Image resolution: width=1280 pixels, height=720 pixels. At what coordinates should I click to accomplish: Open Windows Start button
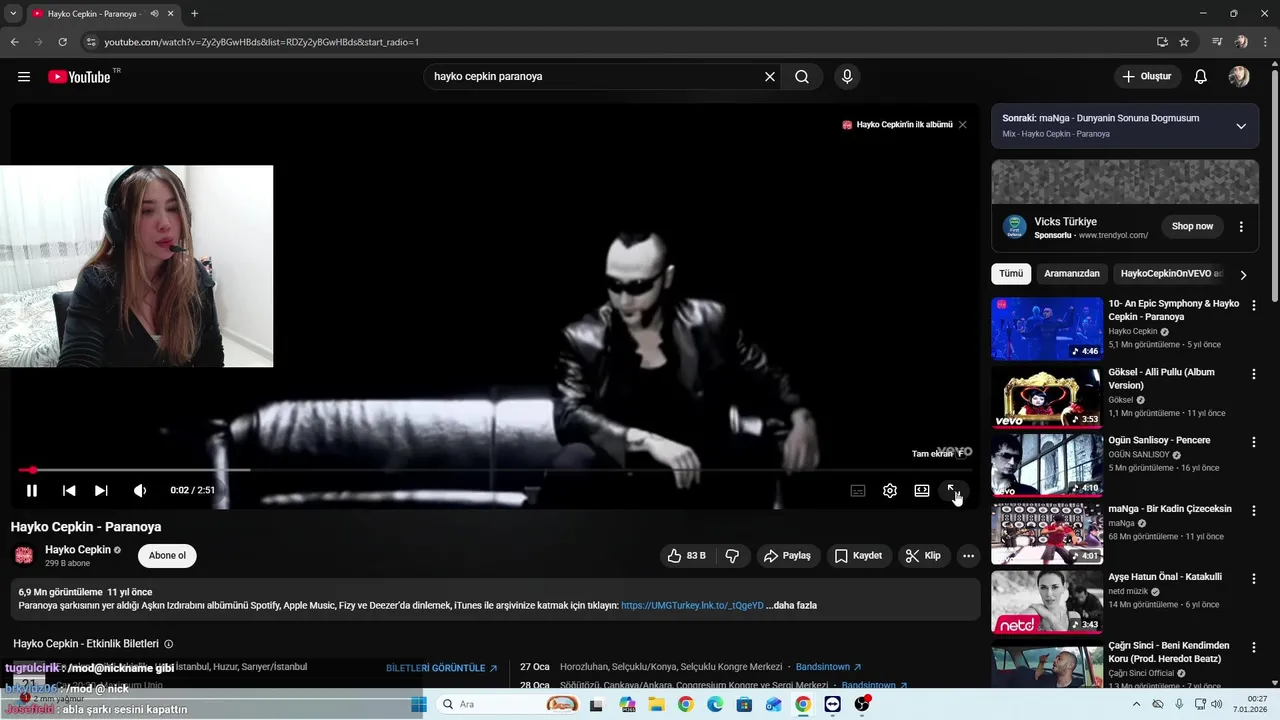[419, 704]
